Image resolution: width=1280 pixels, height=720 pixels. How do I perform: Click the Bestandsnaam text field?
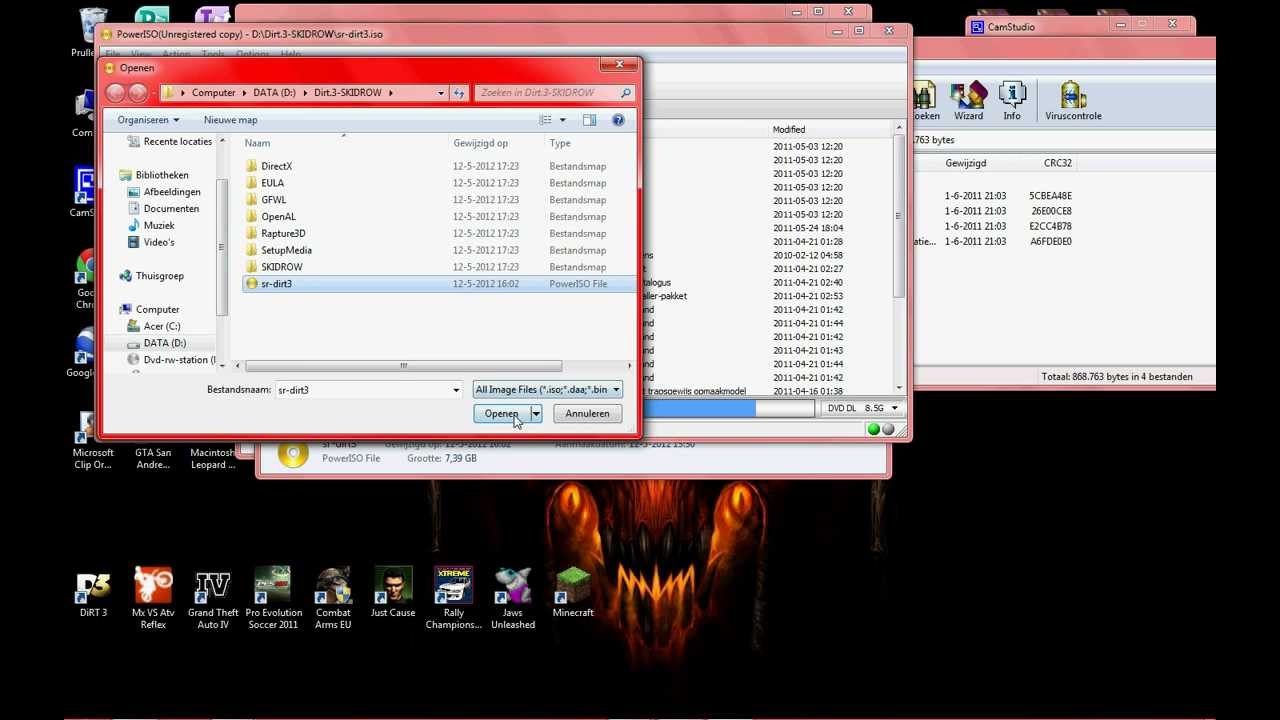point(362,390)
